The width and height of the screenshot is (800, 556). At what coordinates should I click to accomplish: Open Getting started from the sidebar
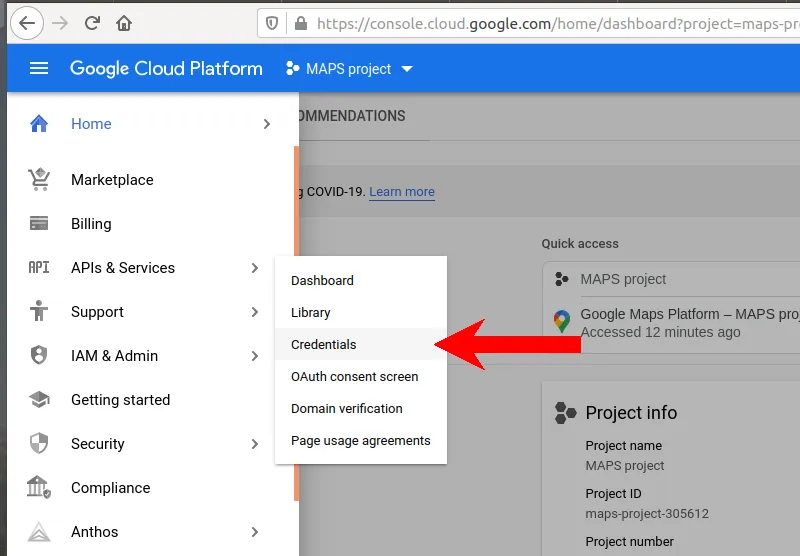[120, 400]
